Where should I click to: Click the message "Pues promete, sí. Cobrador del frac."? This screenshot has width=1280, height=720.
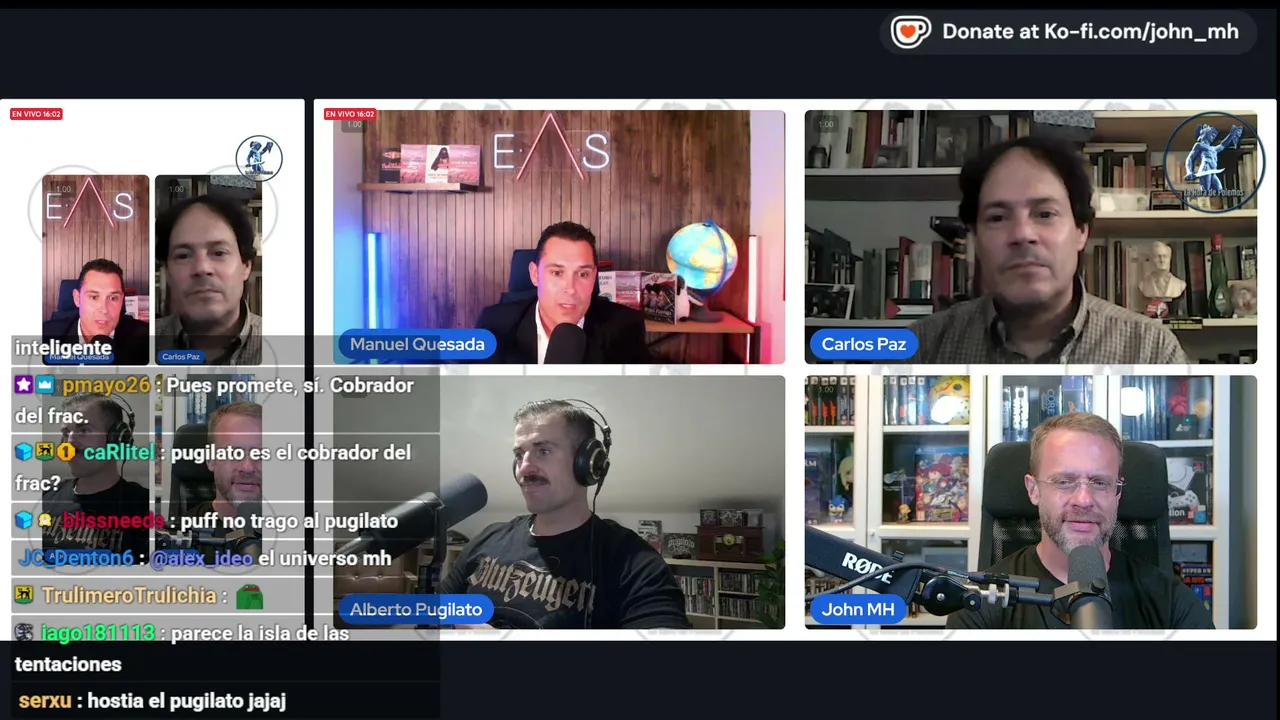pos(214,400)
